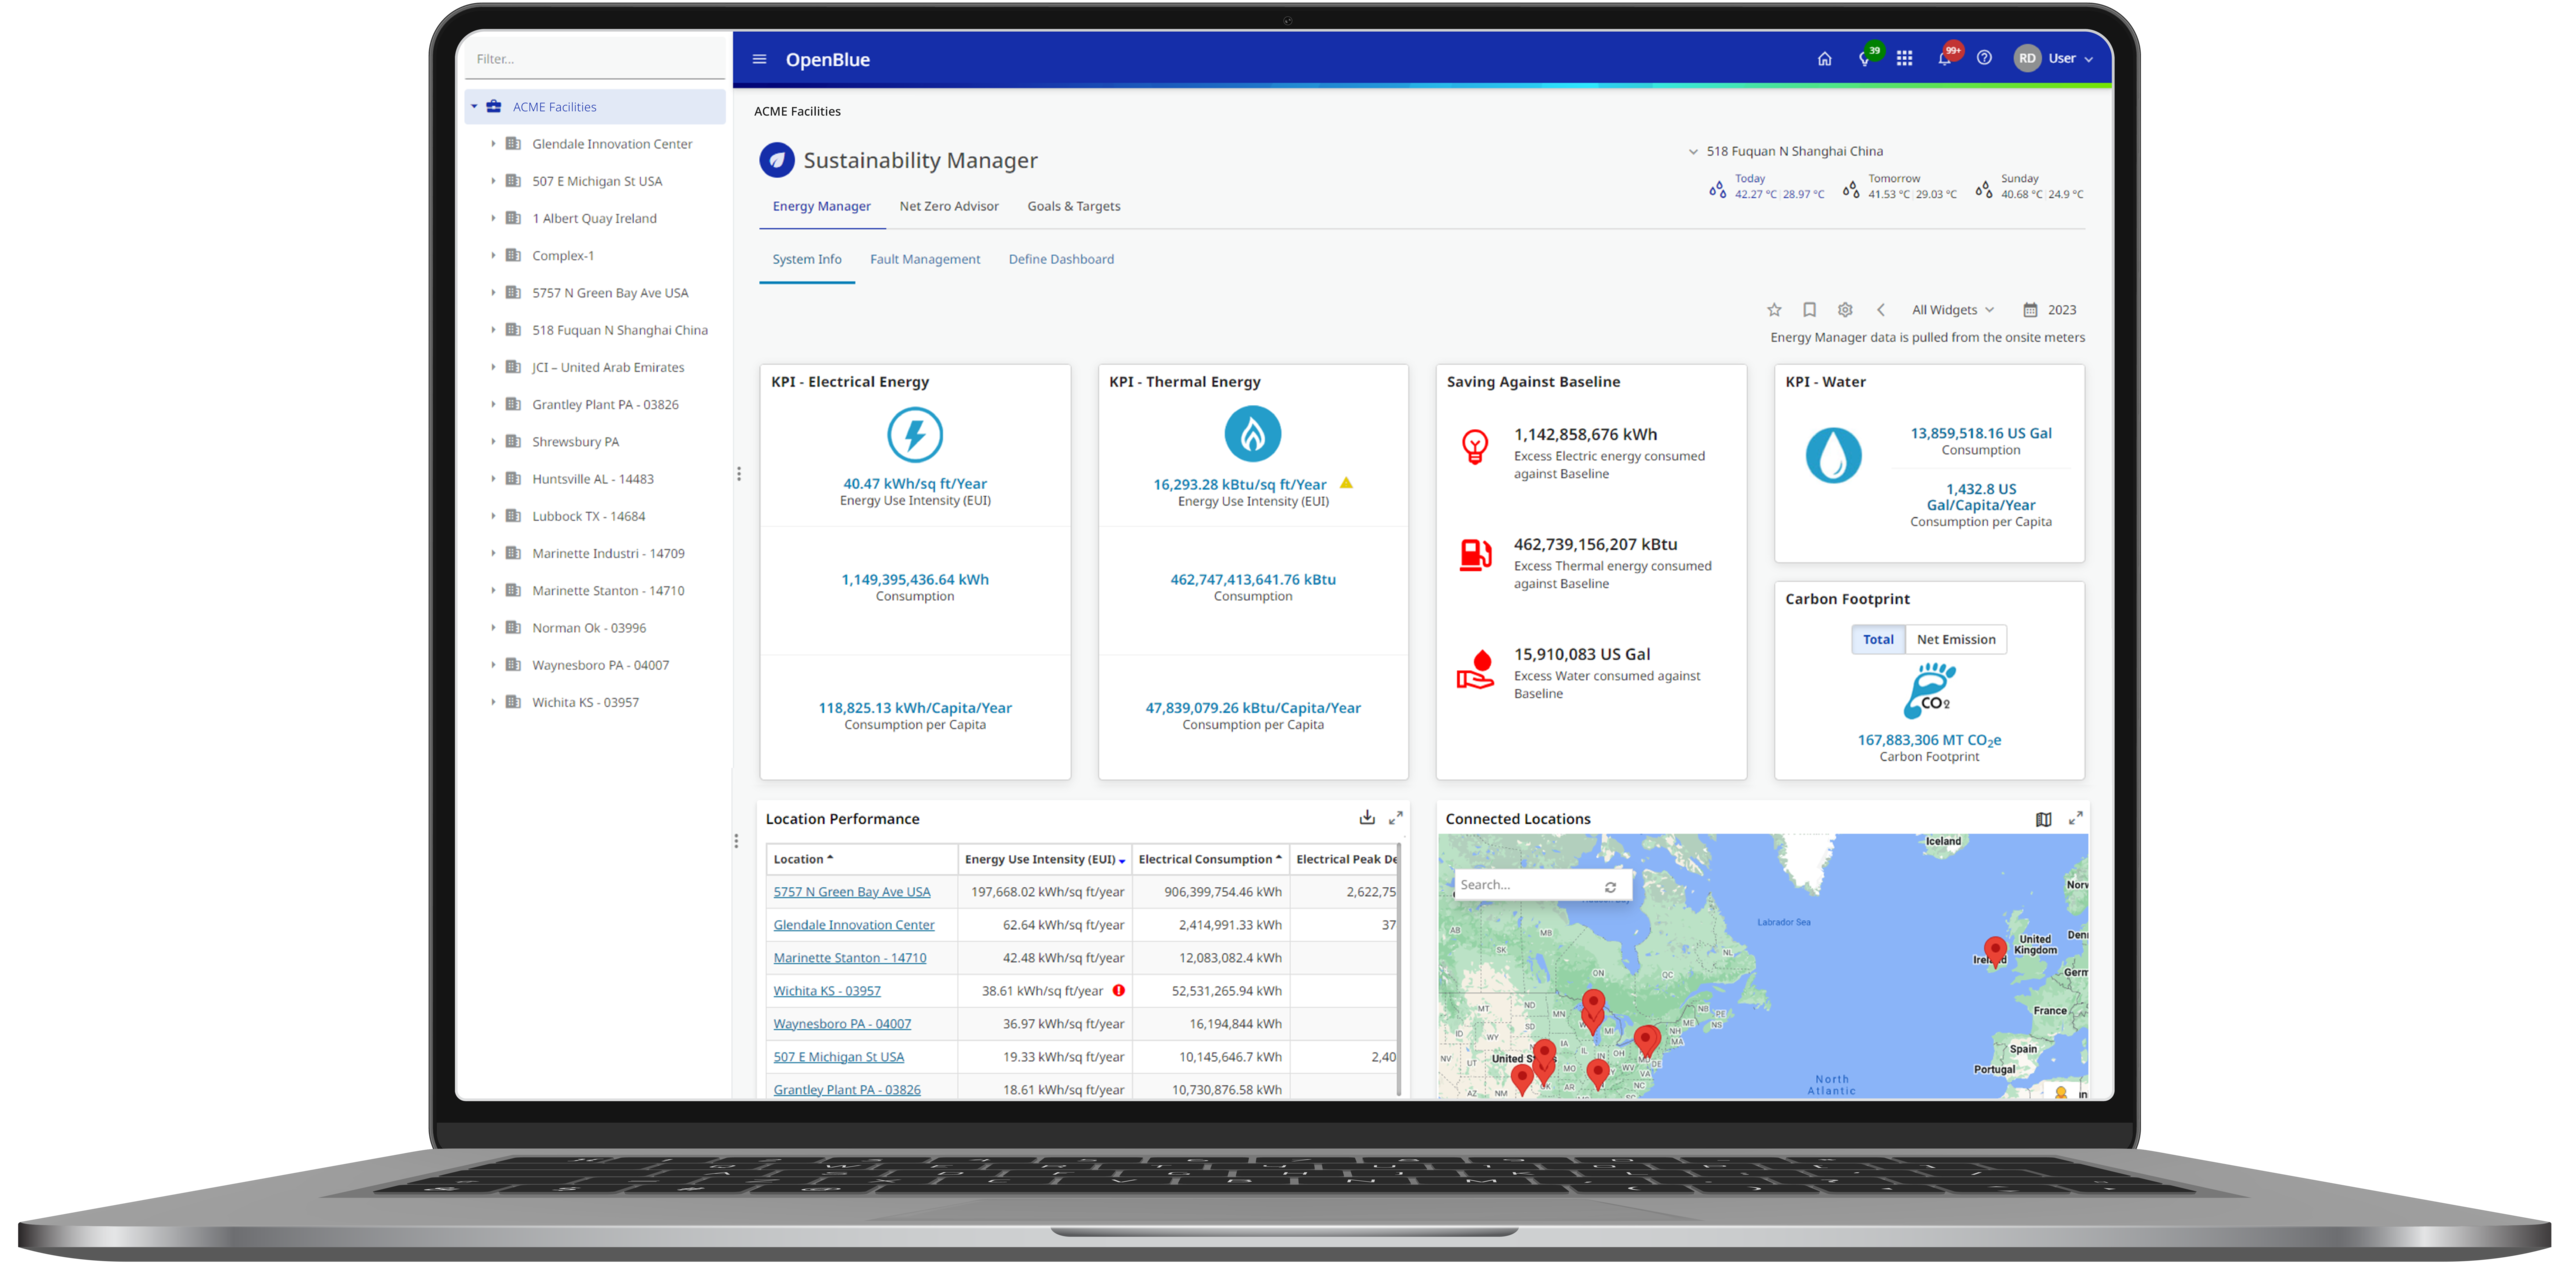This screenshot has width=2560, height=1276.
Task: Switch to the Net Zero Advisor tab
Action: click(x=948, y=206)
